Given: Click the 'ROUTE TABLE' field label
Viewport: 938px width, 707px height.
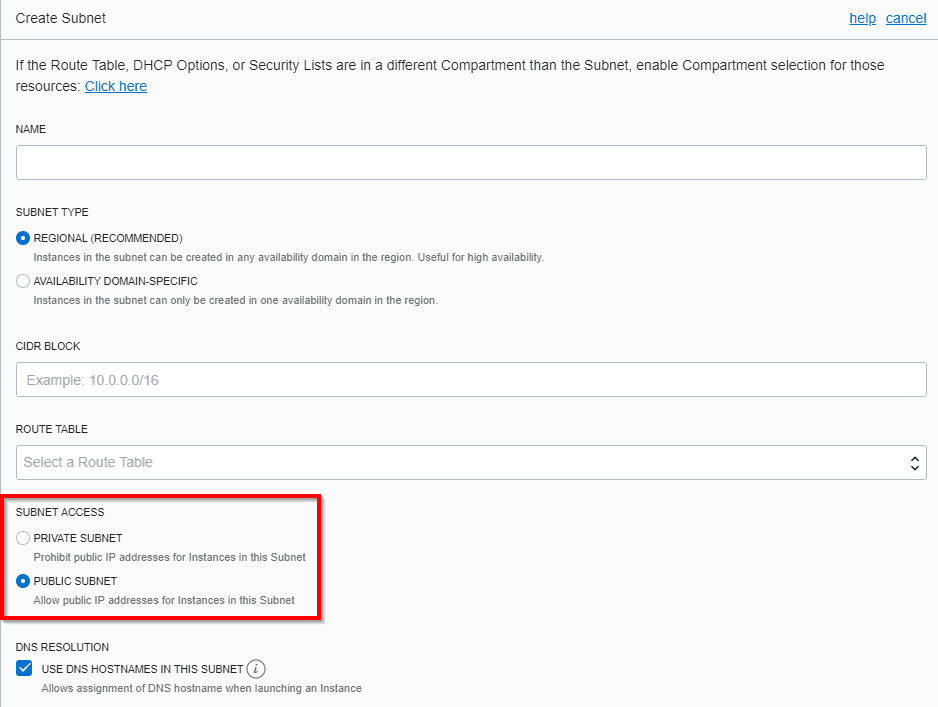Looking at the screenshot, I should point(51,429).
